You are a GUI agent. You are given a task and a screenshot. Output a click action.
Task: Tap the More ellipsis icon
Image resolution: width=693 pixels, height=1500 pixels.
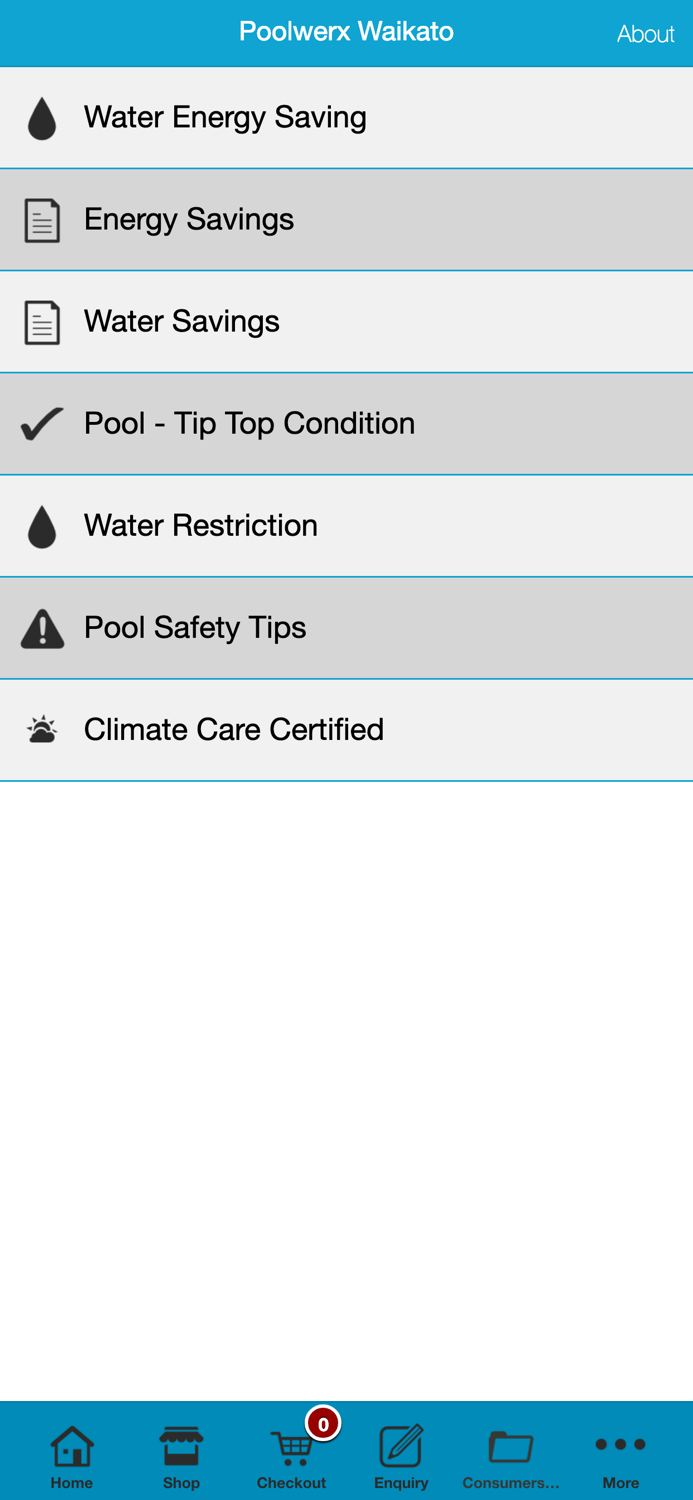pos(620,1445)
